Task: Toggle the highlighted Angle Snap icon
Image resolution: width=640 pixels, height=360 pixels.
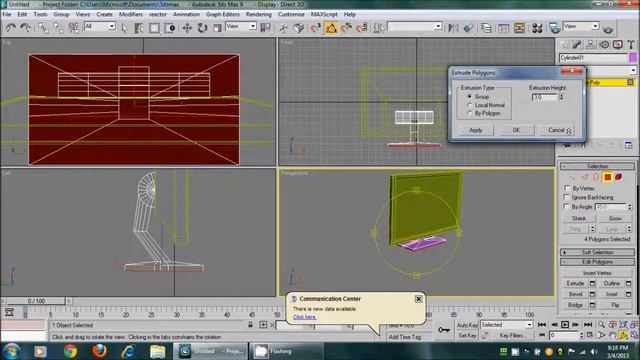Action: (331, 28)
